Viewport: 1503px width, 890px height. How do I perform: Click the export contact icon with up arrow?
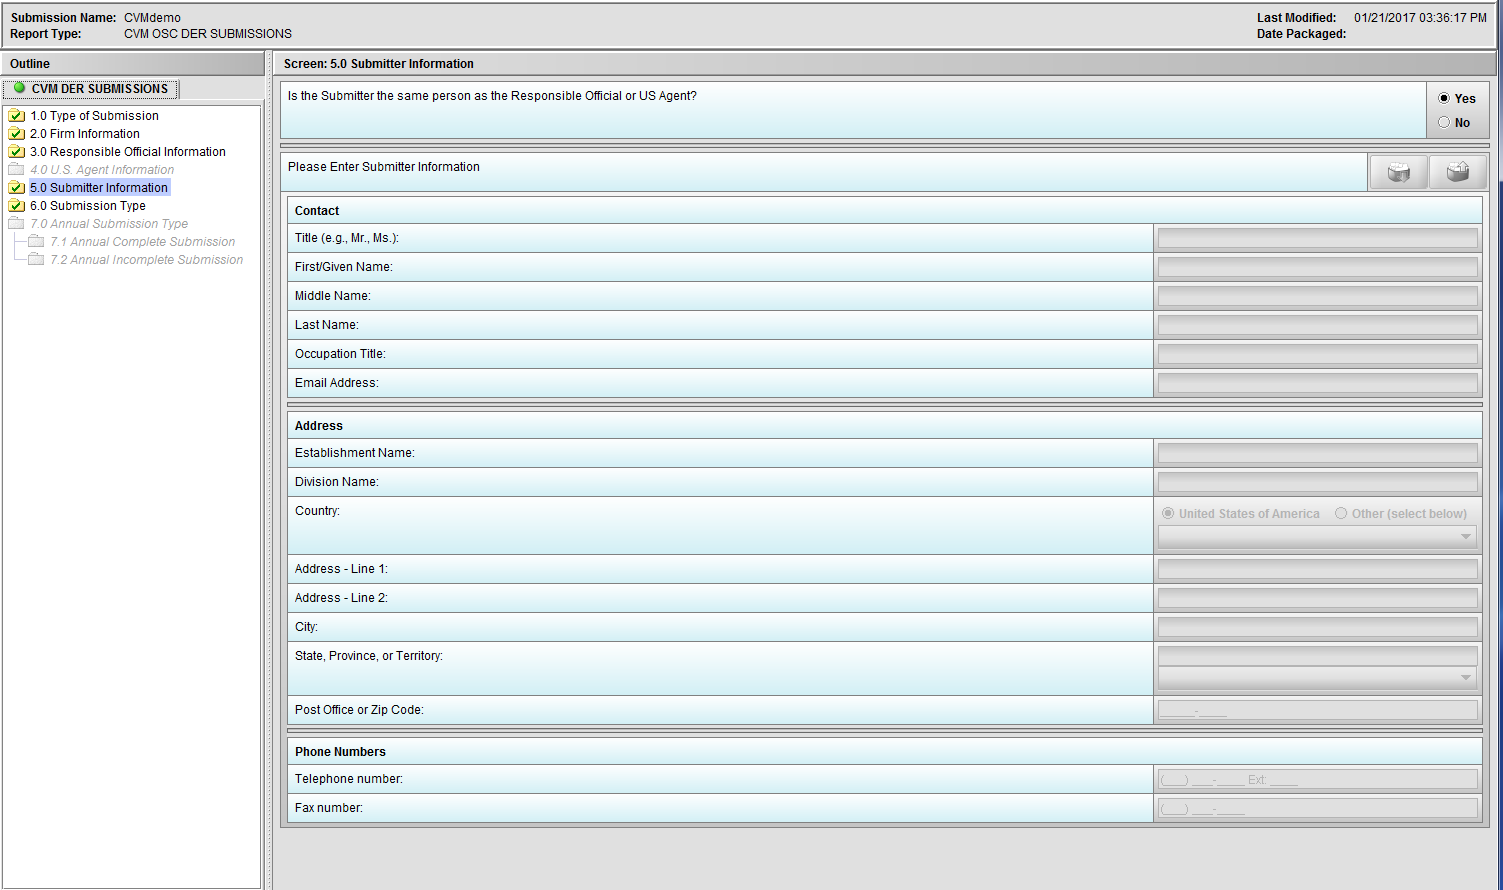tap(1458, 172)
